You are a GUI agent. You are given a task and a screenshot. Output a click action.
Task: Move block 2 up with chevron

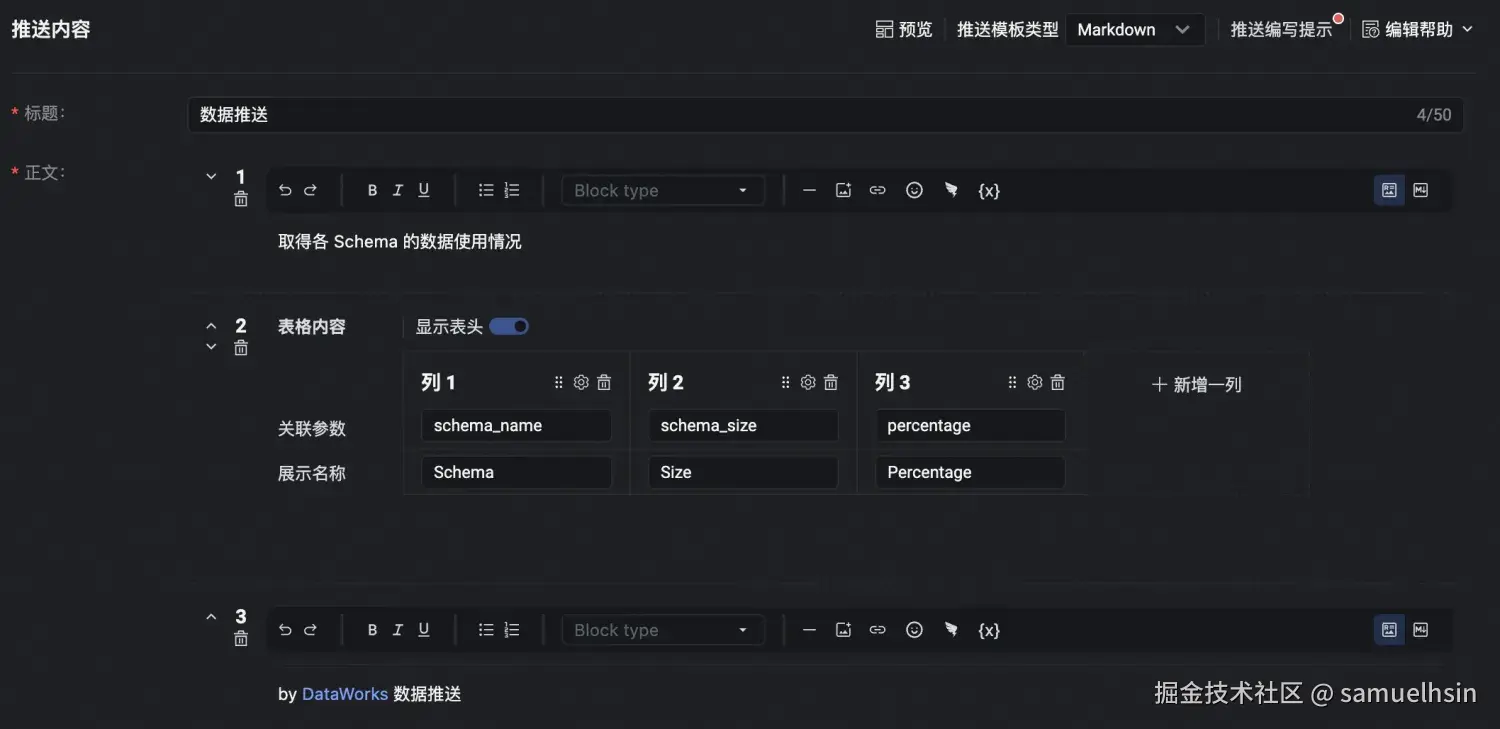[x=211, y=326]
